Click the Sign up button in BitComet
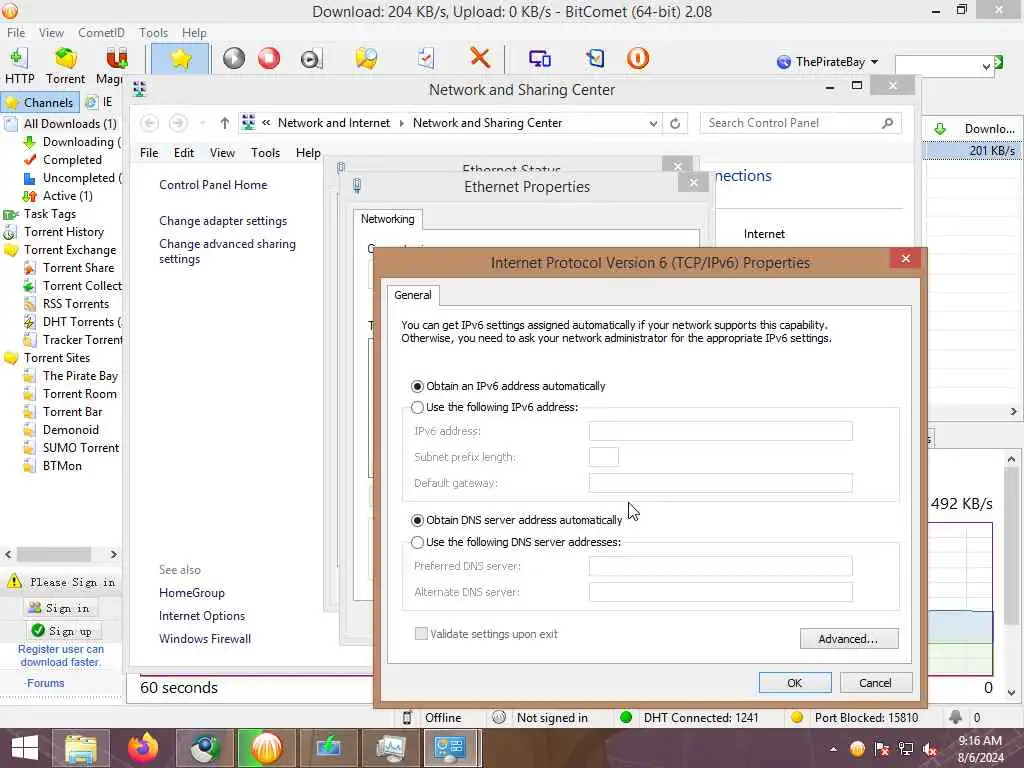This screenshot has height=768, width=1024. pos(65,631)
